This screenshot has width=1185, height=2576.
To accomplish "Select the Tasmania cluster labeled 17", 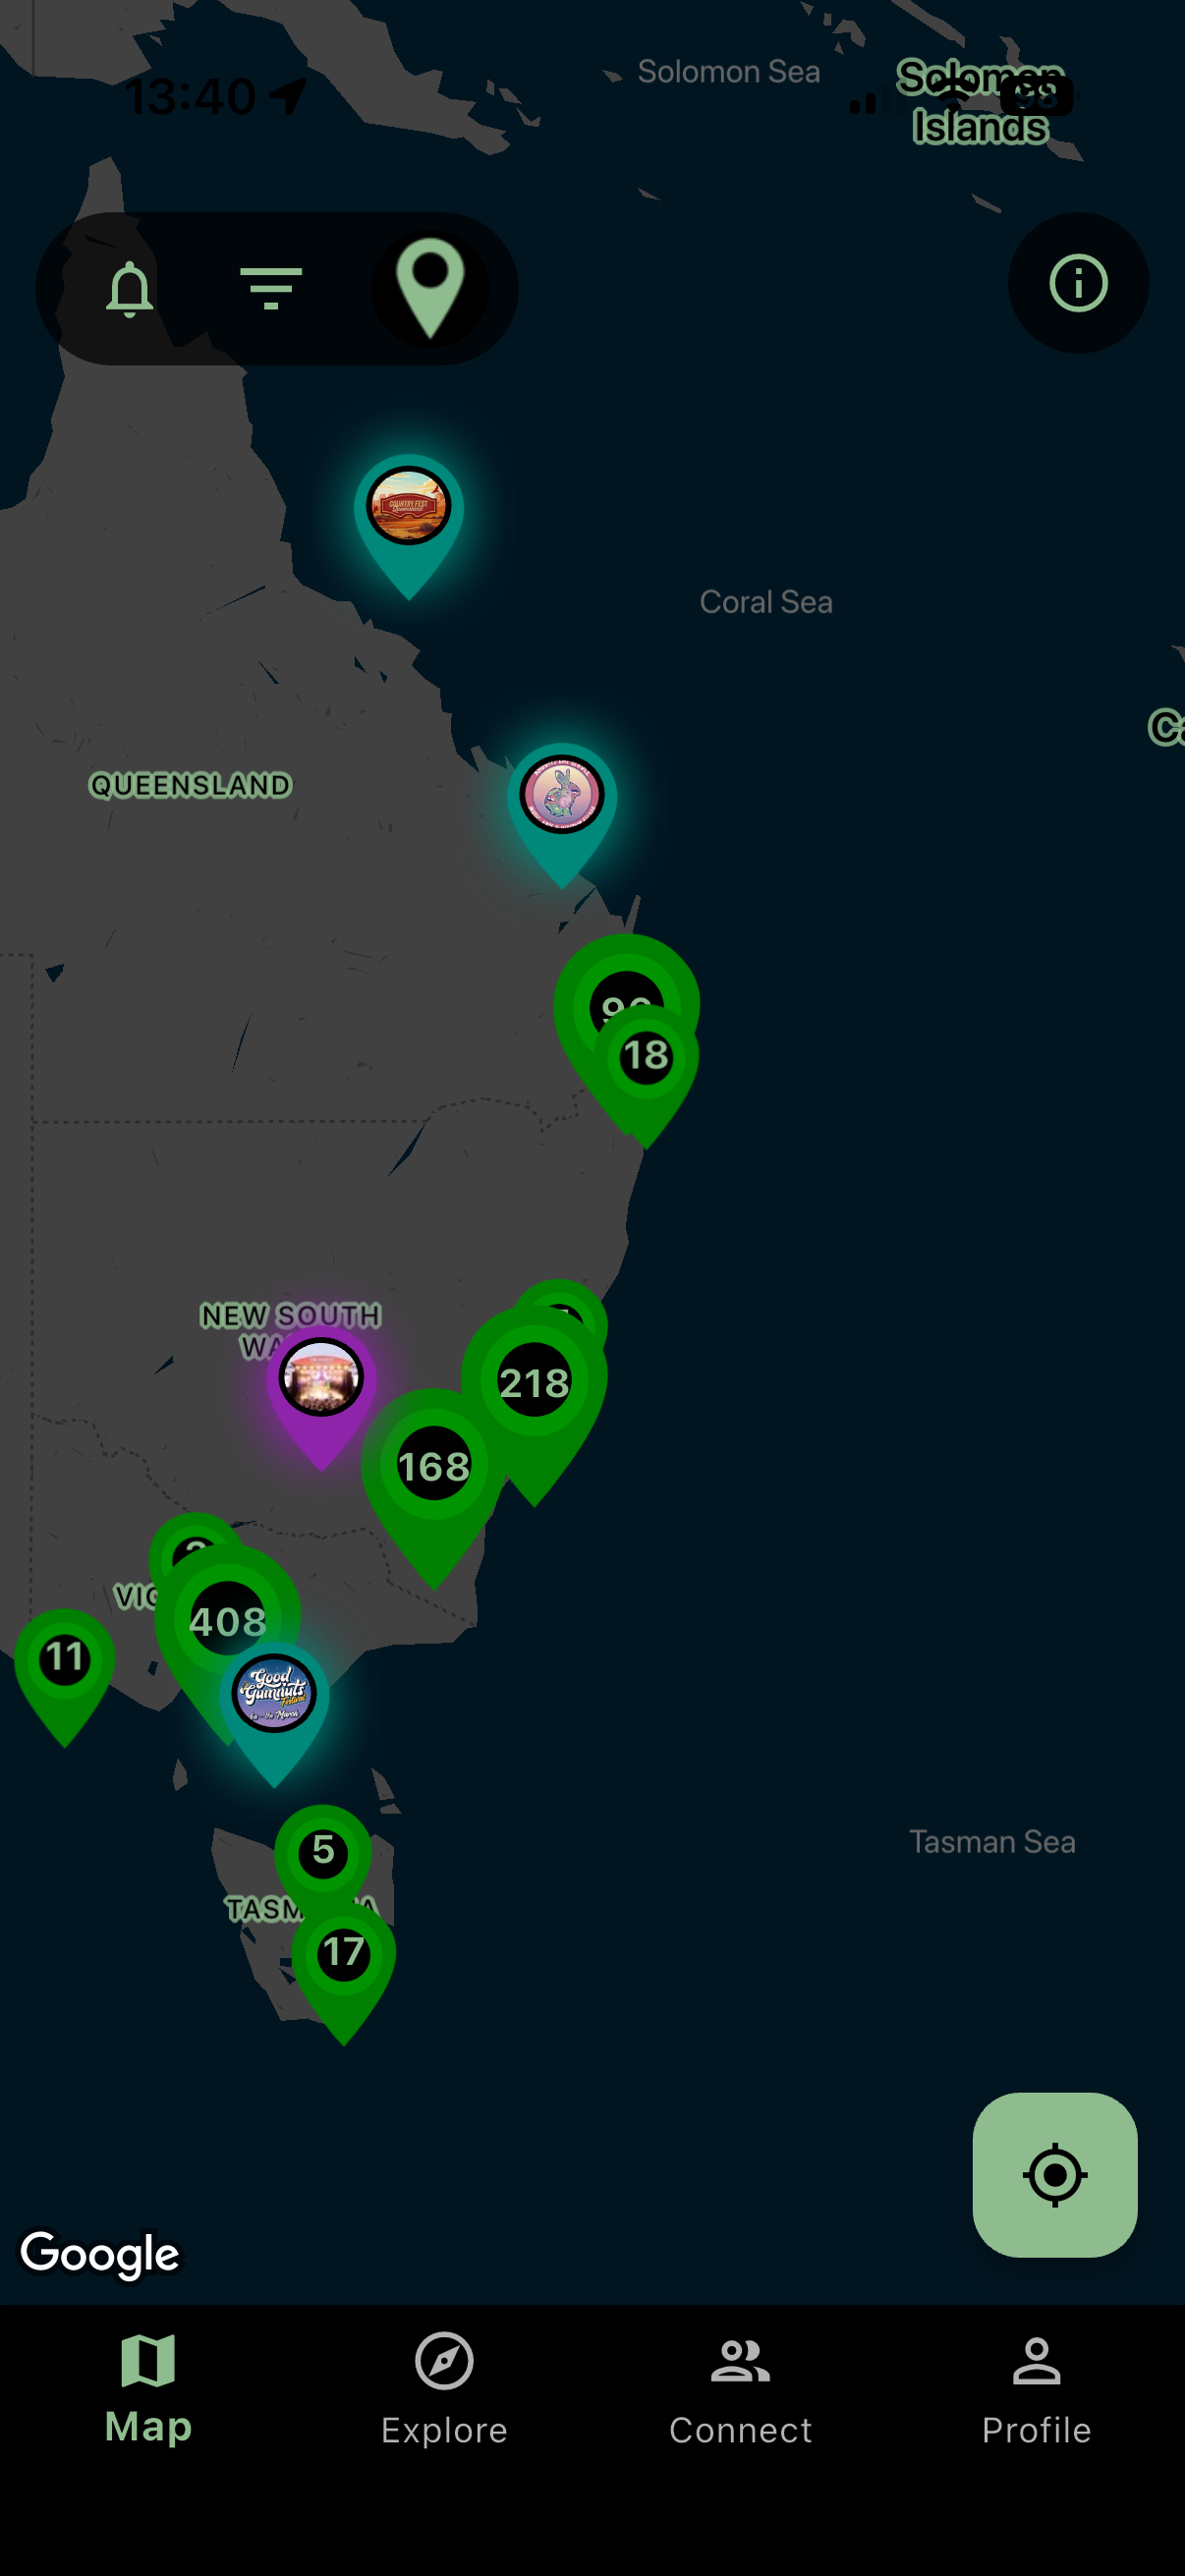I will [x=343, y=1953].
